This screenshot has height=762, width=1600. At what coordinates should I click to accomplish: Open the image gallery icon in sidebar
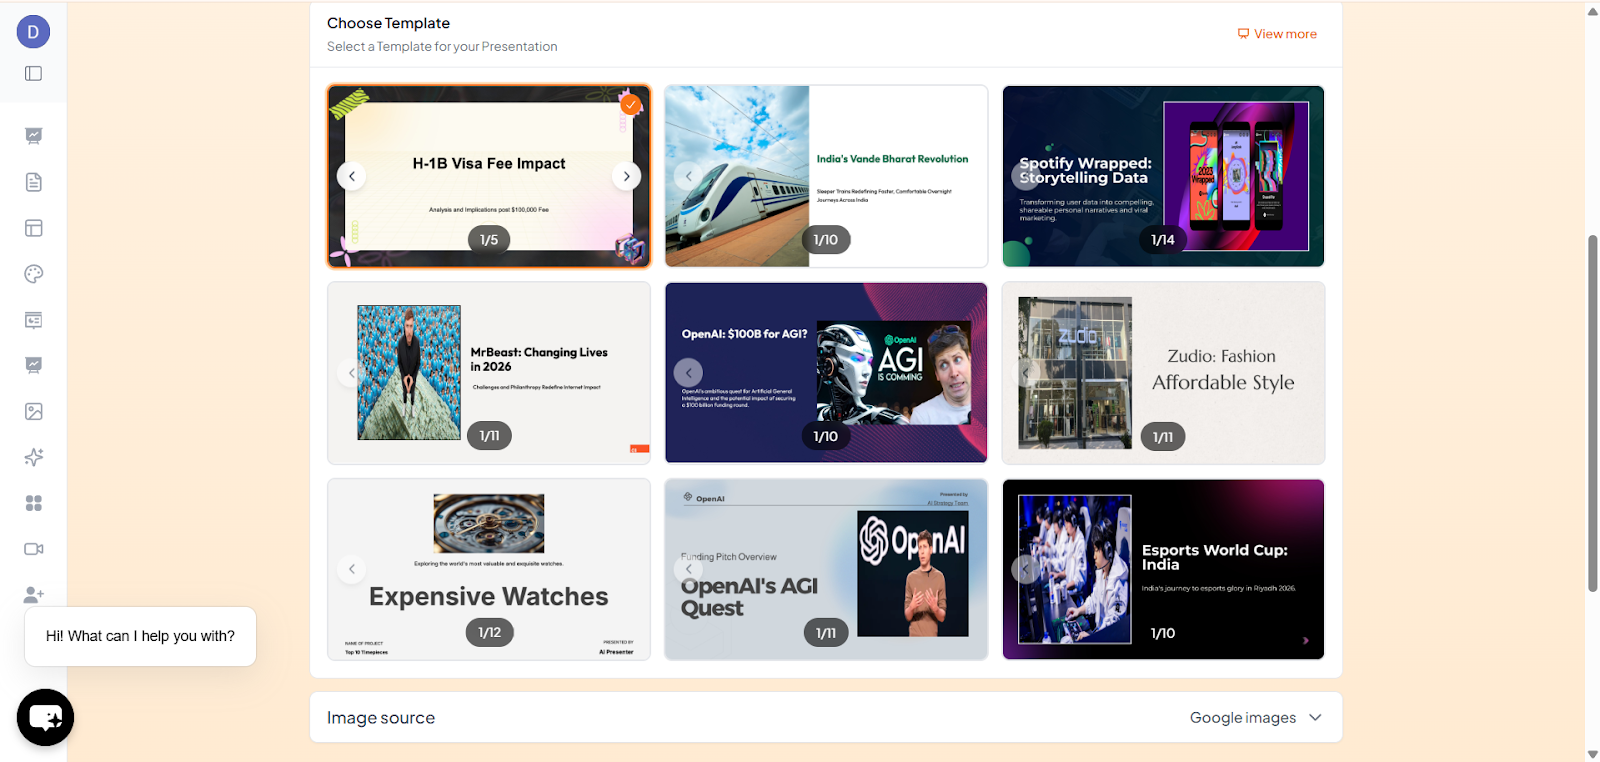click(x=33, y=411)
